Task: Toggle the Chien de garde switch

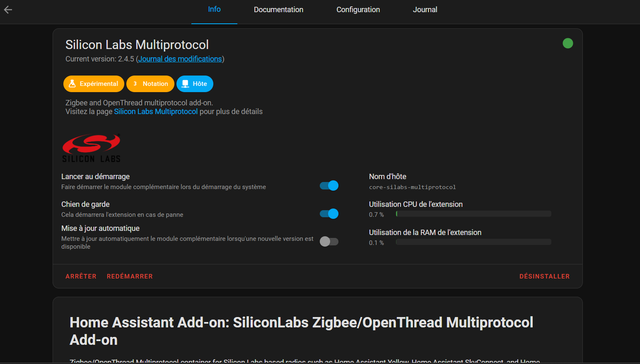Action: pos(329,213)
